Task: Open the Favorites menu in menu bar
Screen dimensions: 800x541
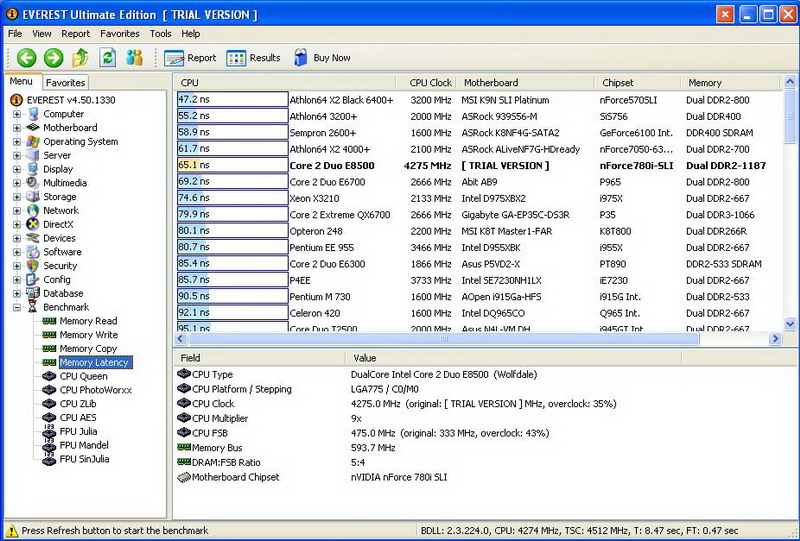Action: pyautogui.click(x=119, y=33)
